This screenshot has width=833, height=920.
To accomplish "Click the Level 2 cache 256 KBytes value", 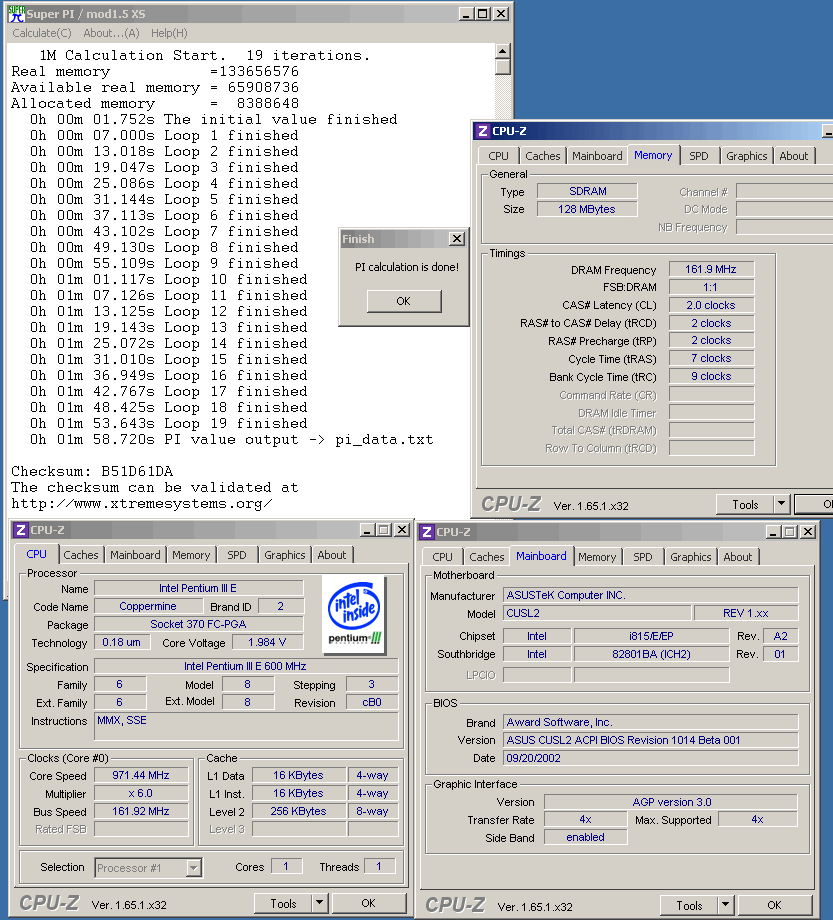I will pyautogui.click(x=298, y=811).
